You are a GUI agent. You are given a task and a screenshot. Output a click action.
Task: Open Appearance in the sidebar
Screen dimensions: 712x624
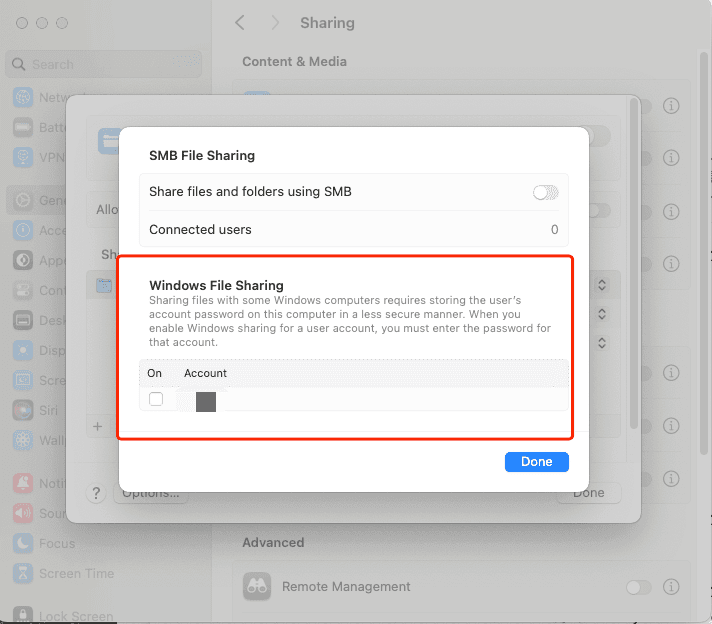[x=40, y=260]
